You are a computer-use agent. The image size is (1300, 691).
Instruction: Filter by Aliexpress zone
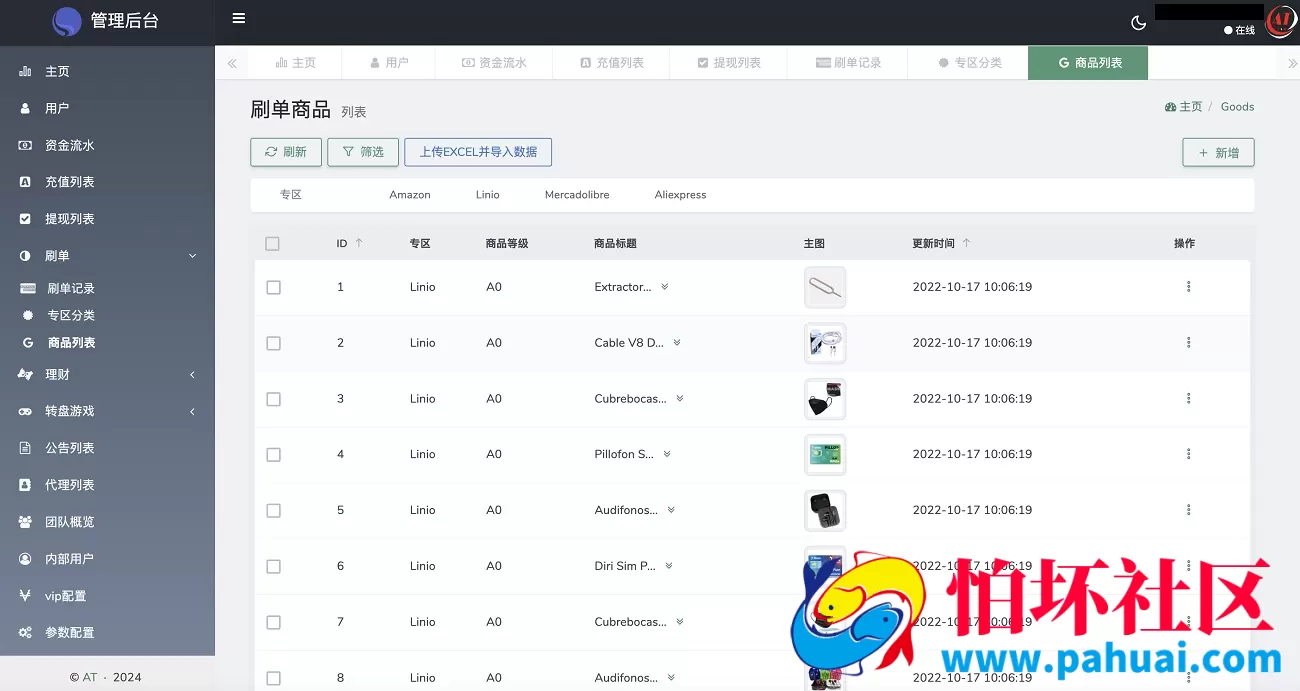point(681,195)
